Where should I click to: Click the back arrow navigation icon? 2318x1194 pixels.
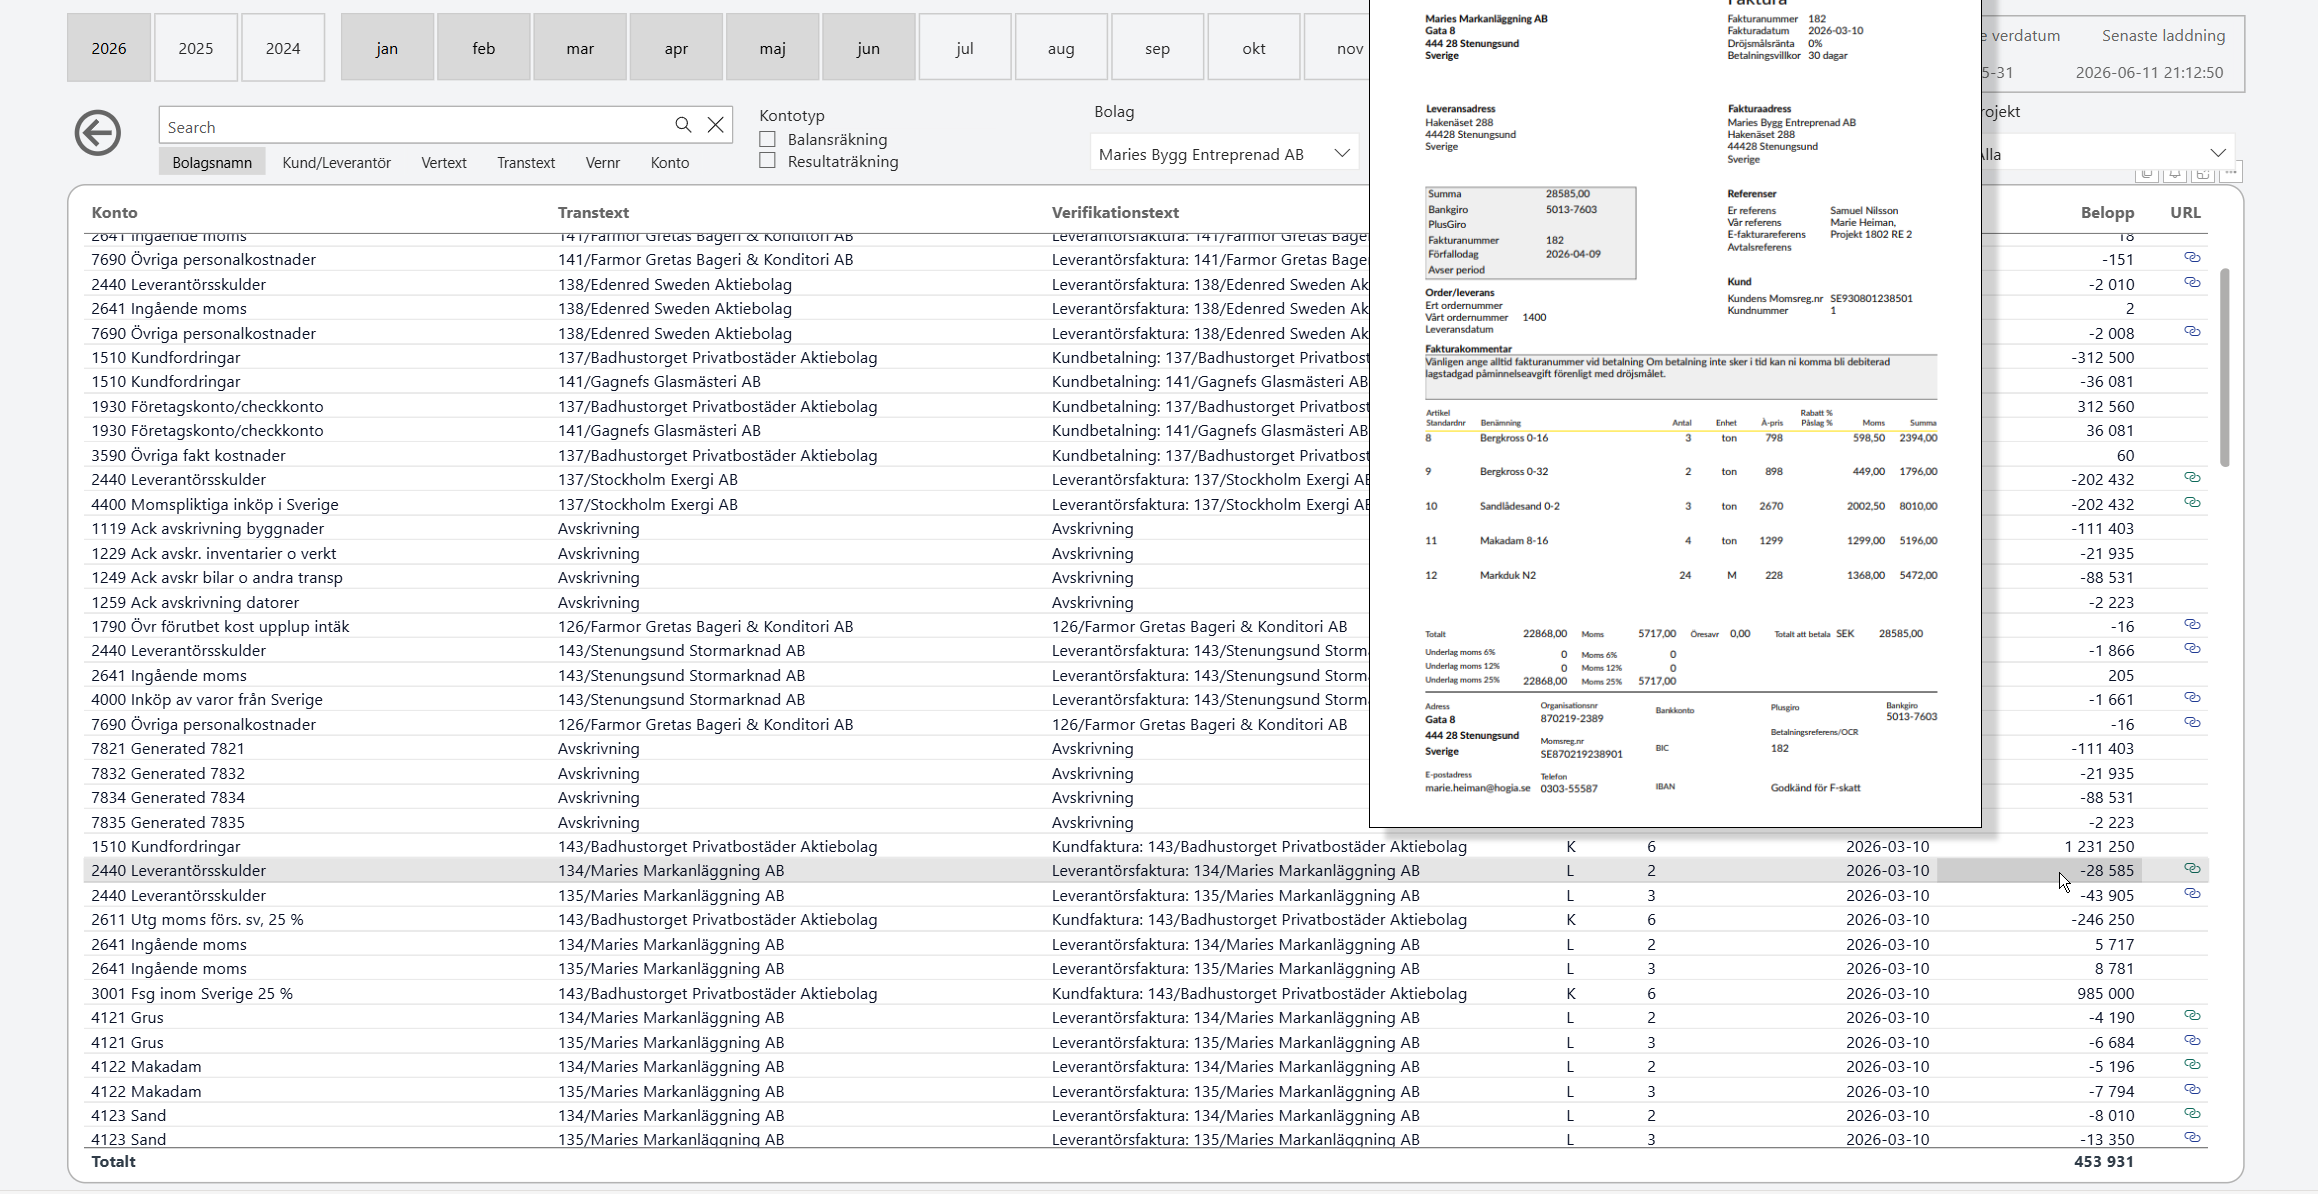[x=98, y=133]
